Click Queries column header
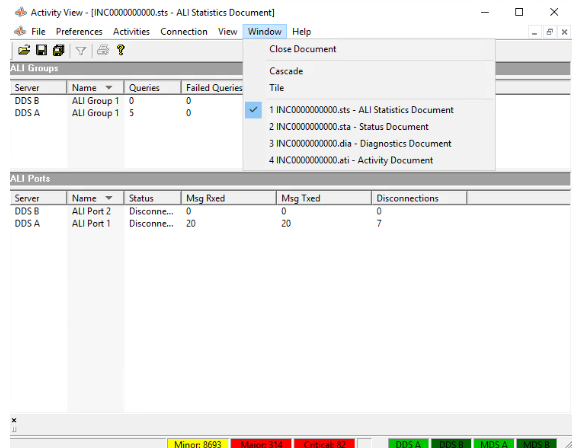The width and height of the screenshot is (578, 448). point(152,88)
